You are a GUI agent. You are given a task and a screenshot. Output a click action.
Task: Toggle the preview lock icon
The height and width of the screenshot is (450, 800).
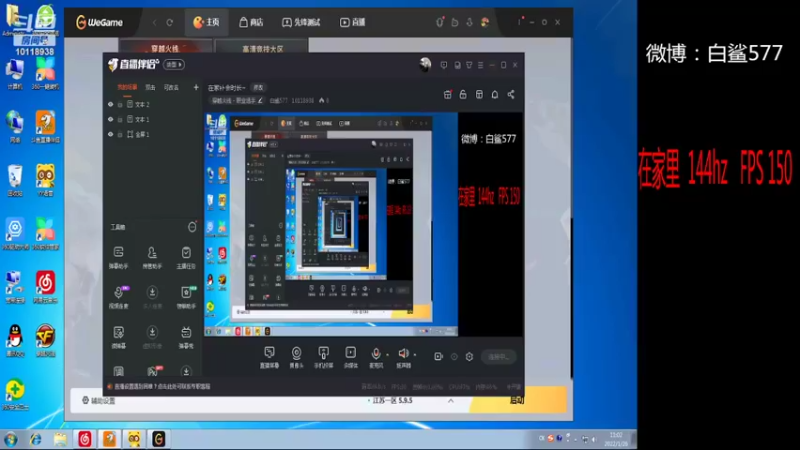pyautogui.click(x=463, y=94)
